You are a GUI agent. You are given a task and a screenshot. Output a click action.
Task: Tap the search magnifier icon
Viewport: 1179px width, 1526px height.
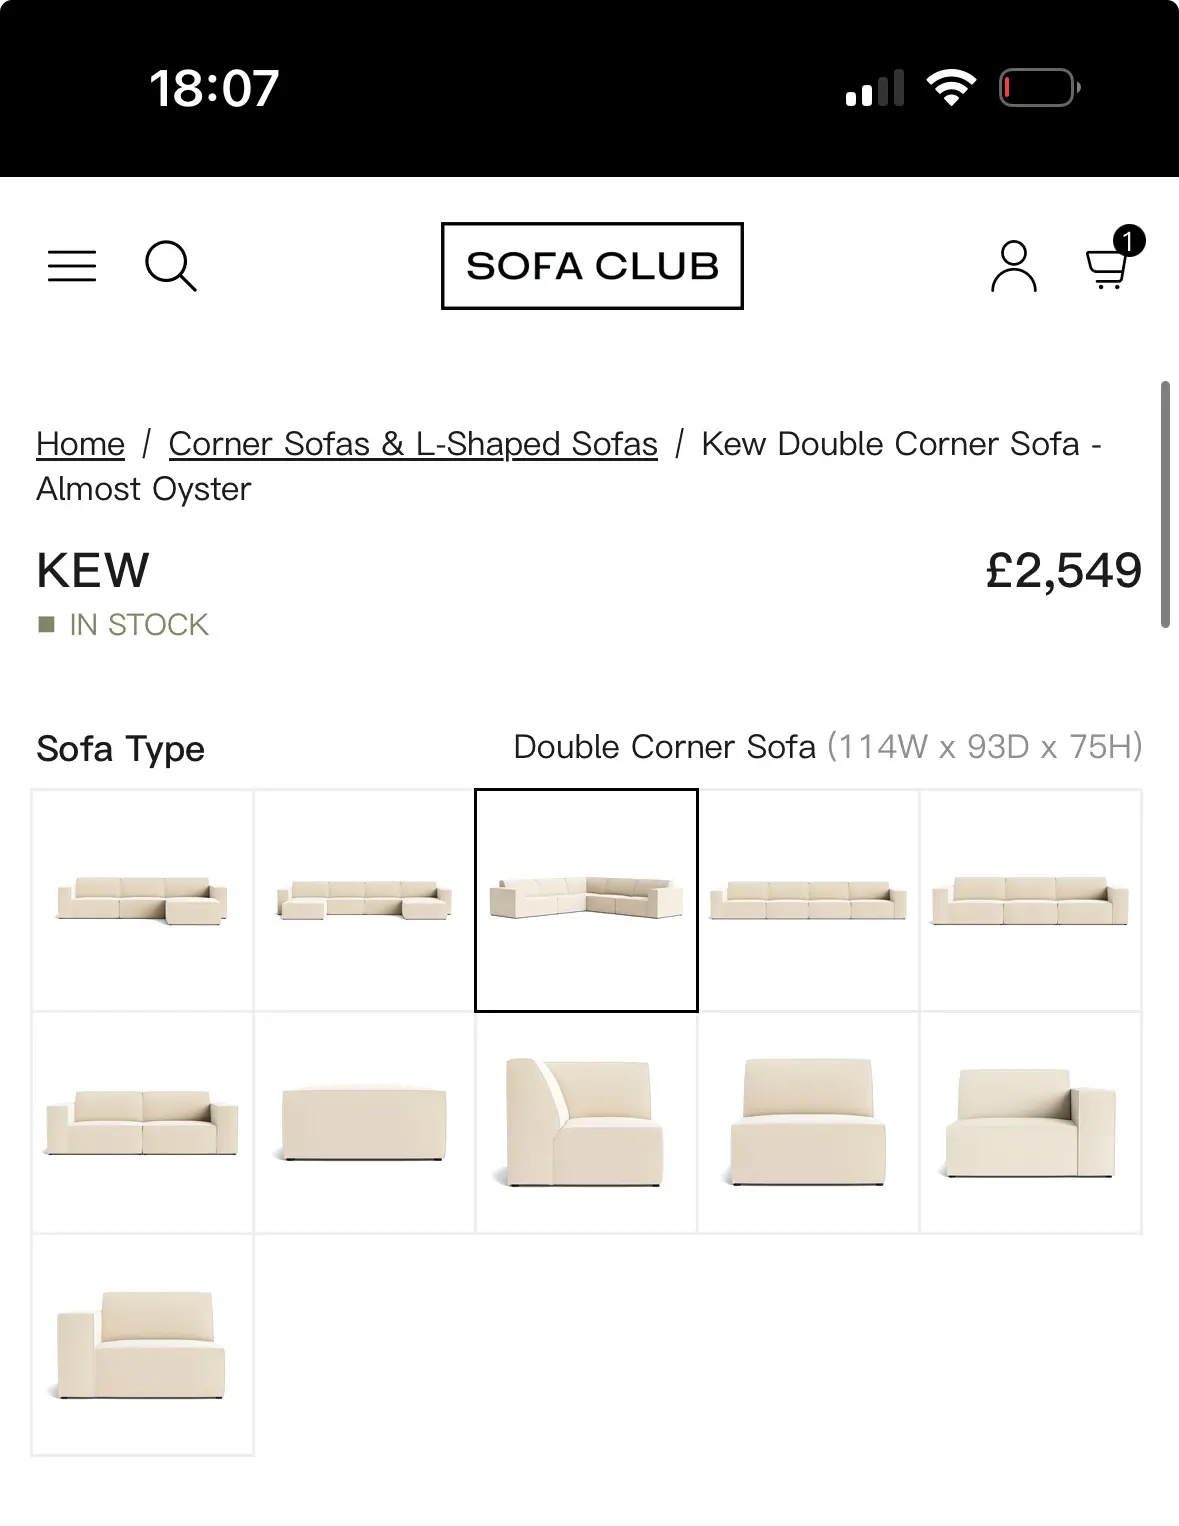[x=170, y=266]
